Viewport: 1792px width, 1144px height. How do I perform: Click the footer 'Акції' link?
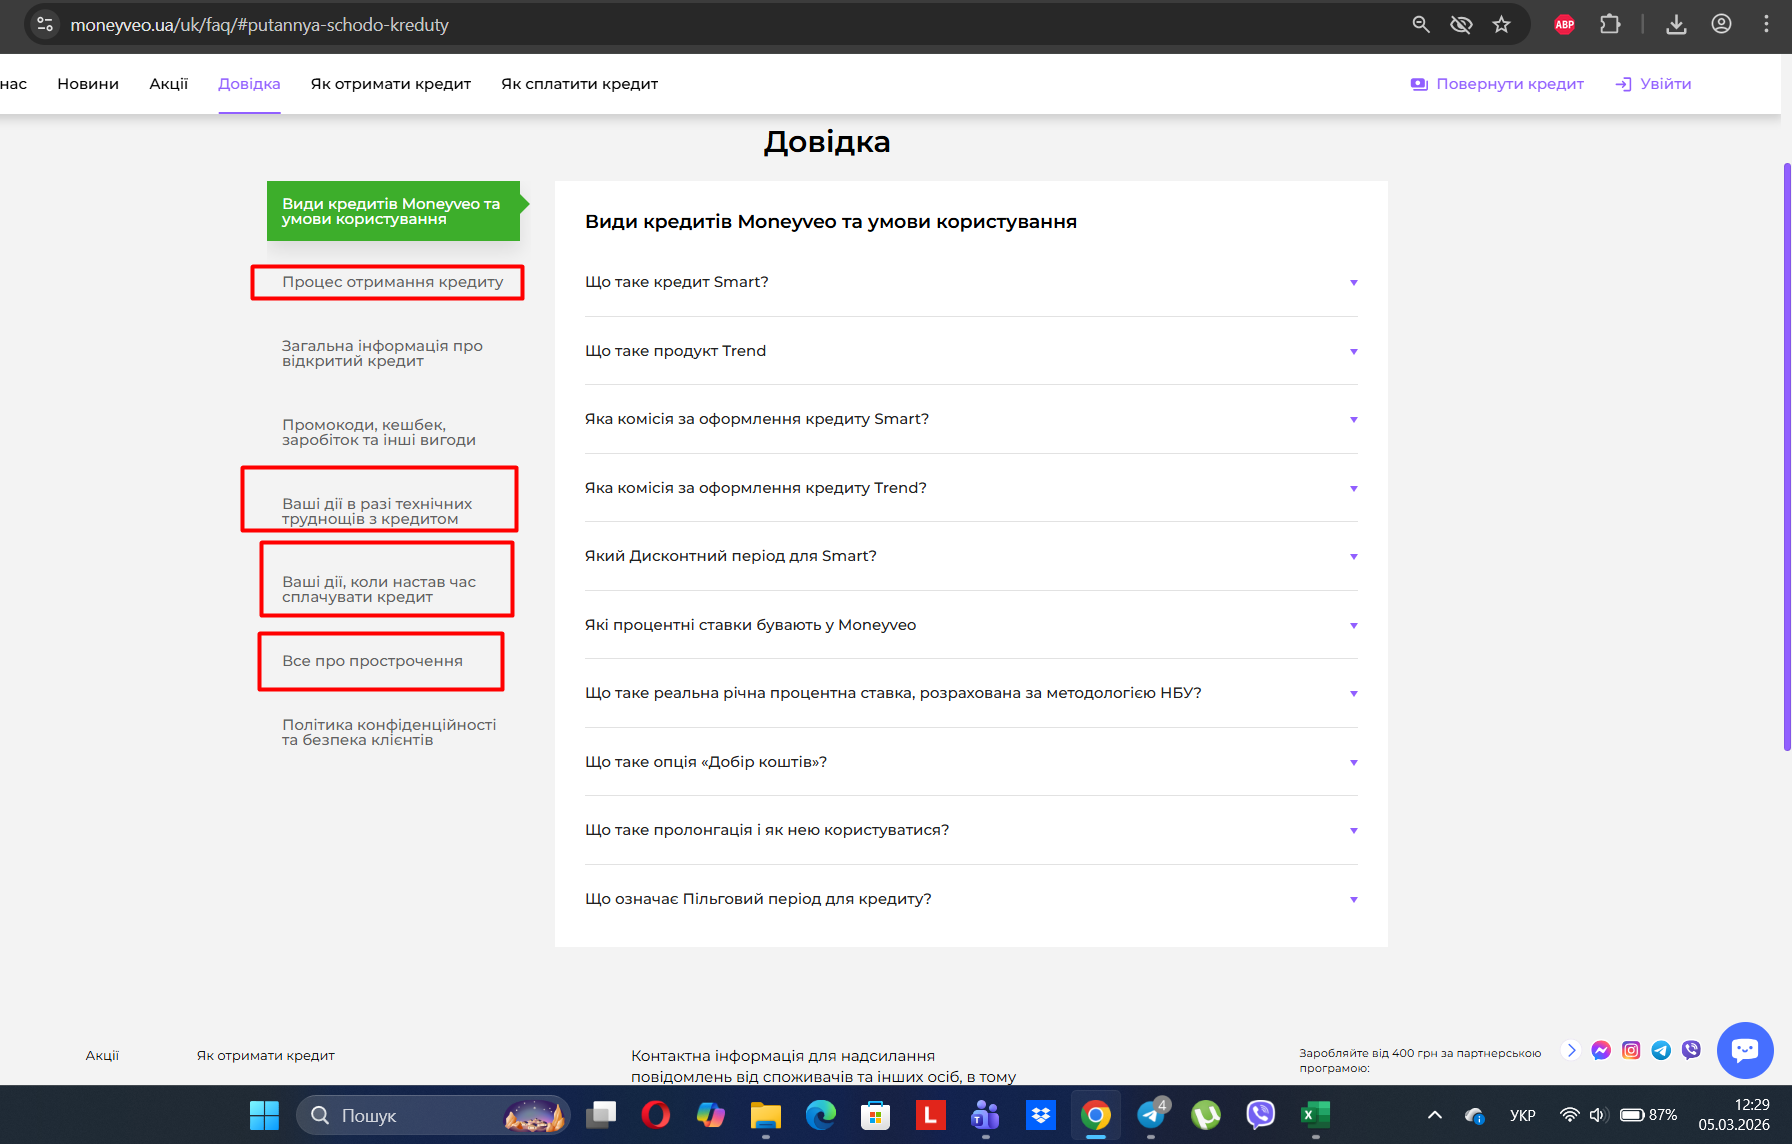pos(102,1055)
